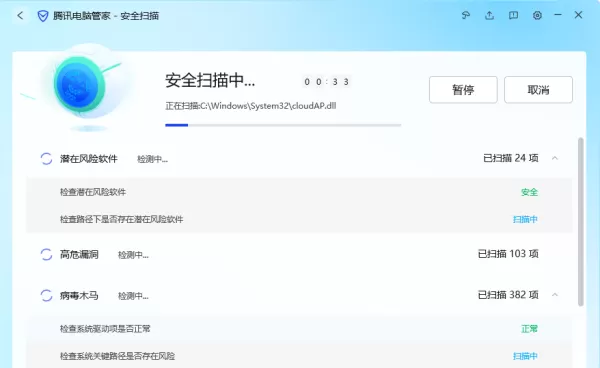Collapse the 病毒木马 section chevron
The image size is (600, 368).
pyautogui.click(x=555, y=295)
